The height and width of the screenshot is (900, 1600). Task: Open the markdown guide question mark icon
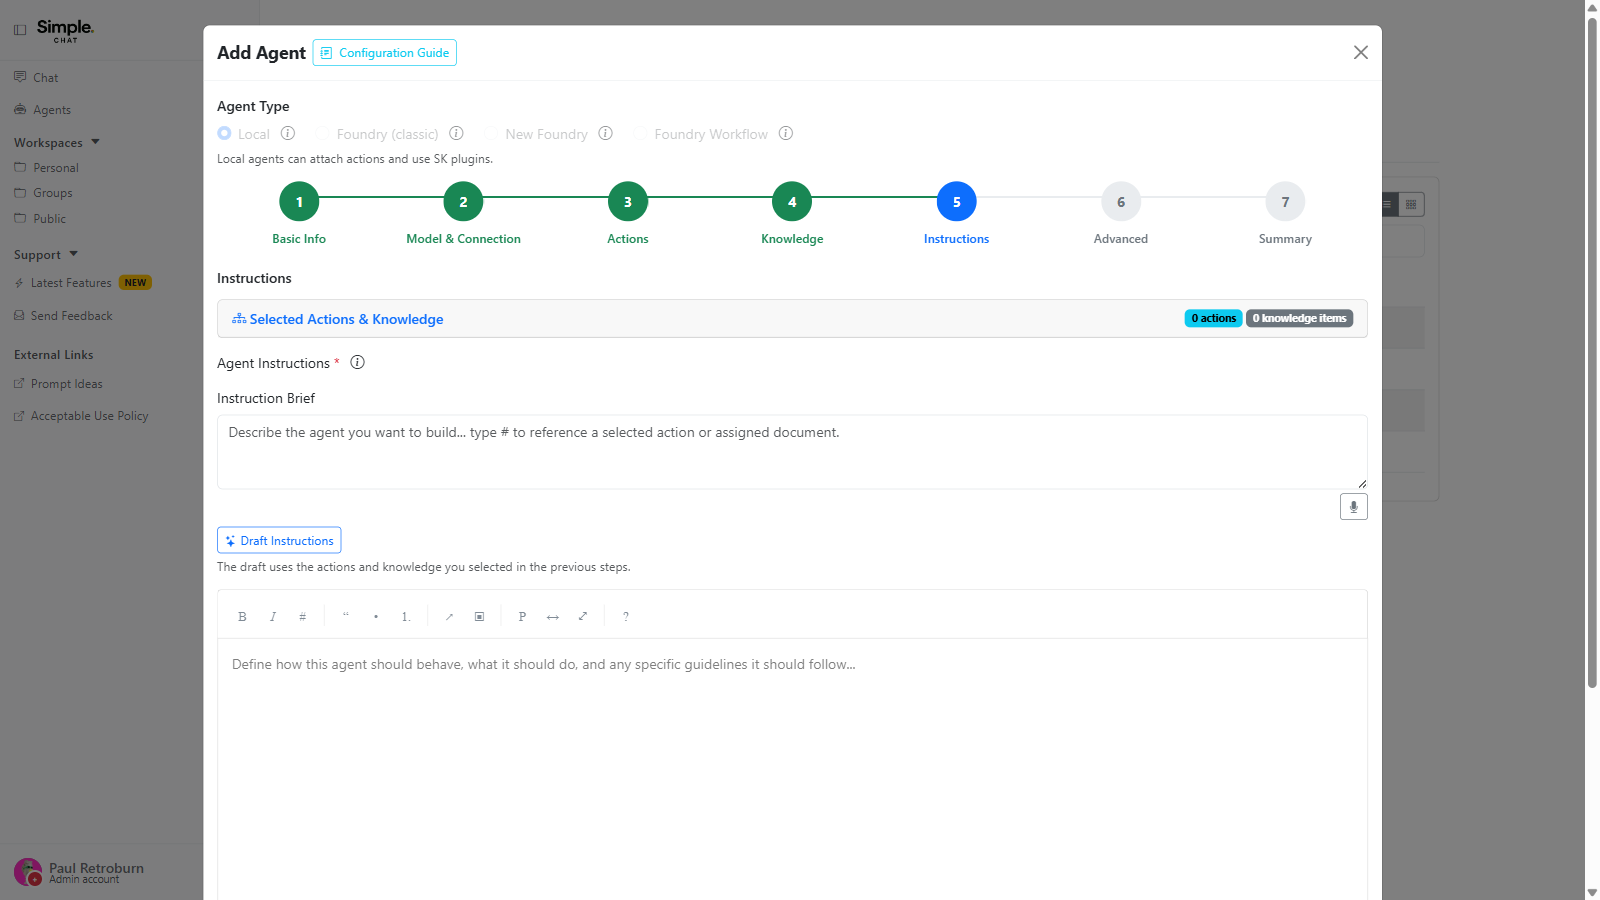(x=626, y=617)
